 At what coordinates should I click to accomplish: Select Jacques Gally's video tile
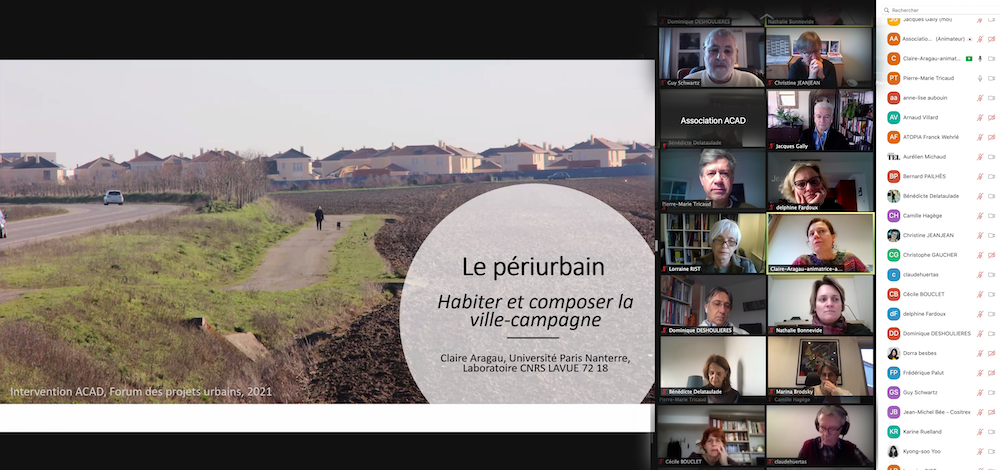click(x=820, y=120)
